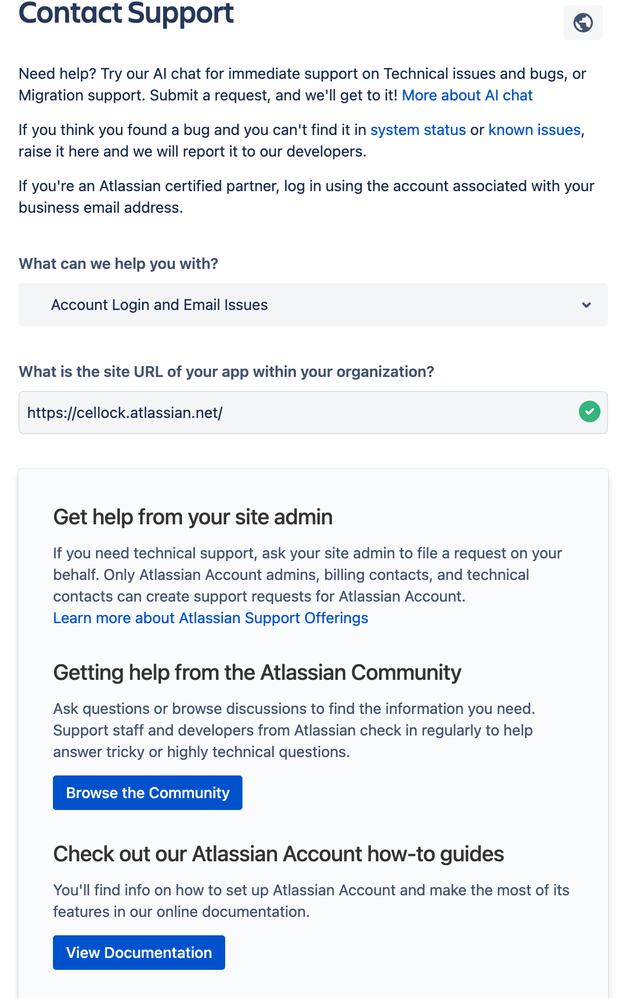Viewport: 621px width, 999px height.
Task: Click the green checkmark validation icon
Action: pos(589,412)
